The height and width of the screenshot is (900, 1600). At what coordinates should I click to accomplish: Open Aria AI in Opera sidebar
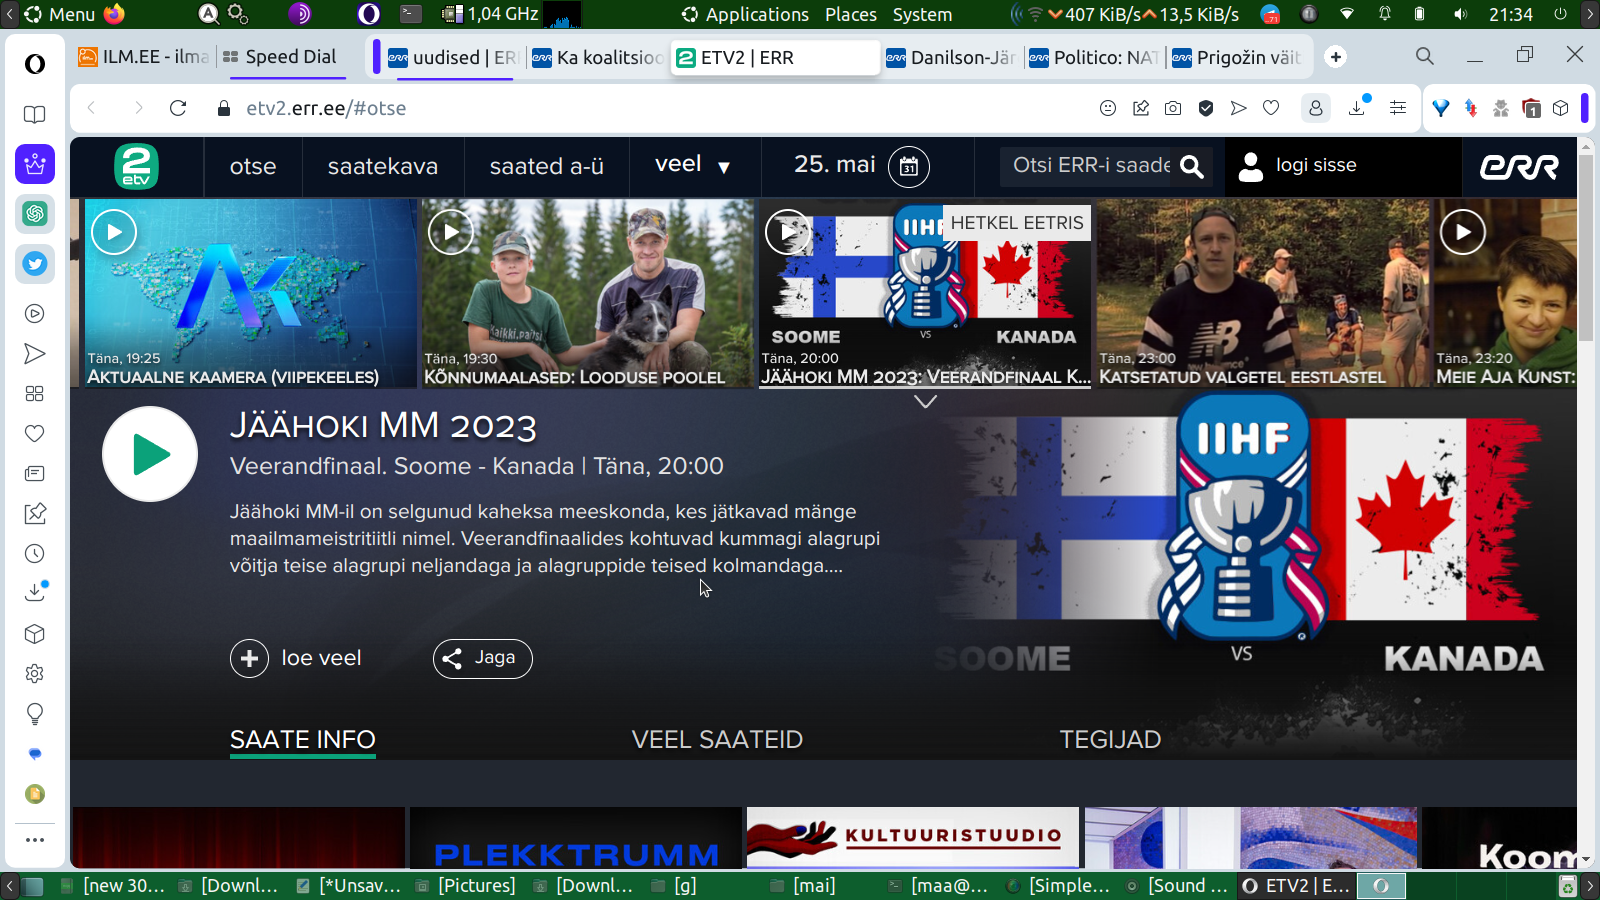pos(35,164)
